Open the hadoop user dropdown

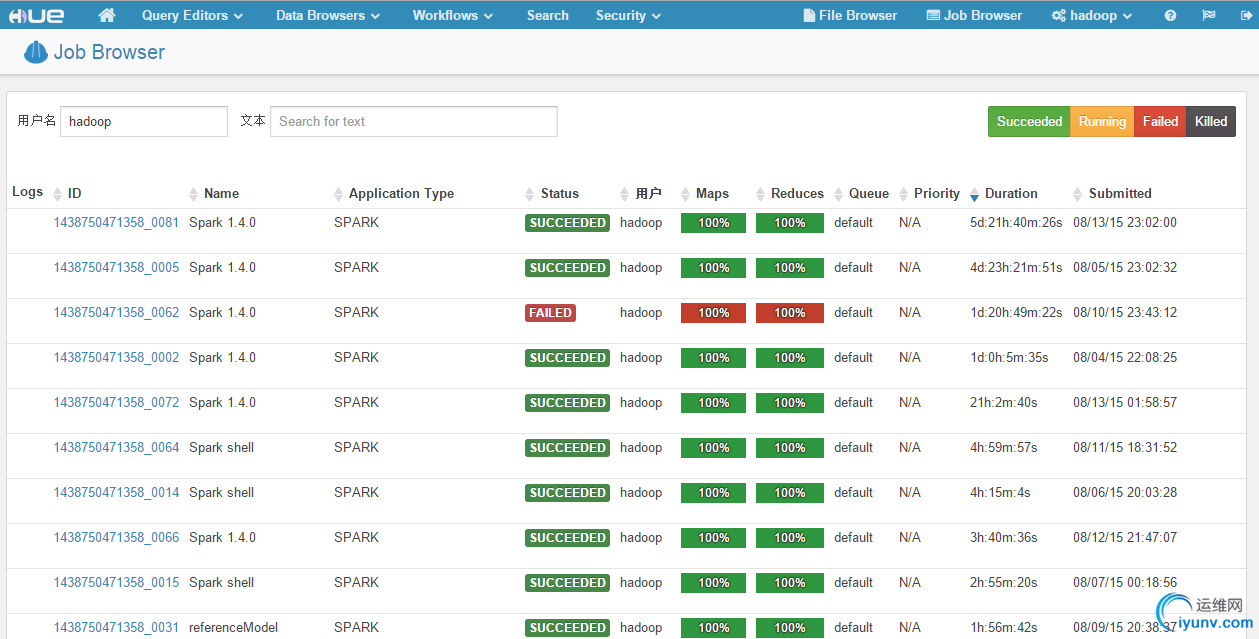(1092, 15)
